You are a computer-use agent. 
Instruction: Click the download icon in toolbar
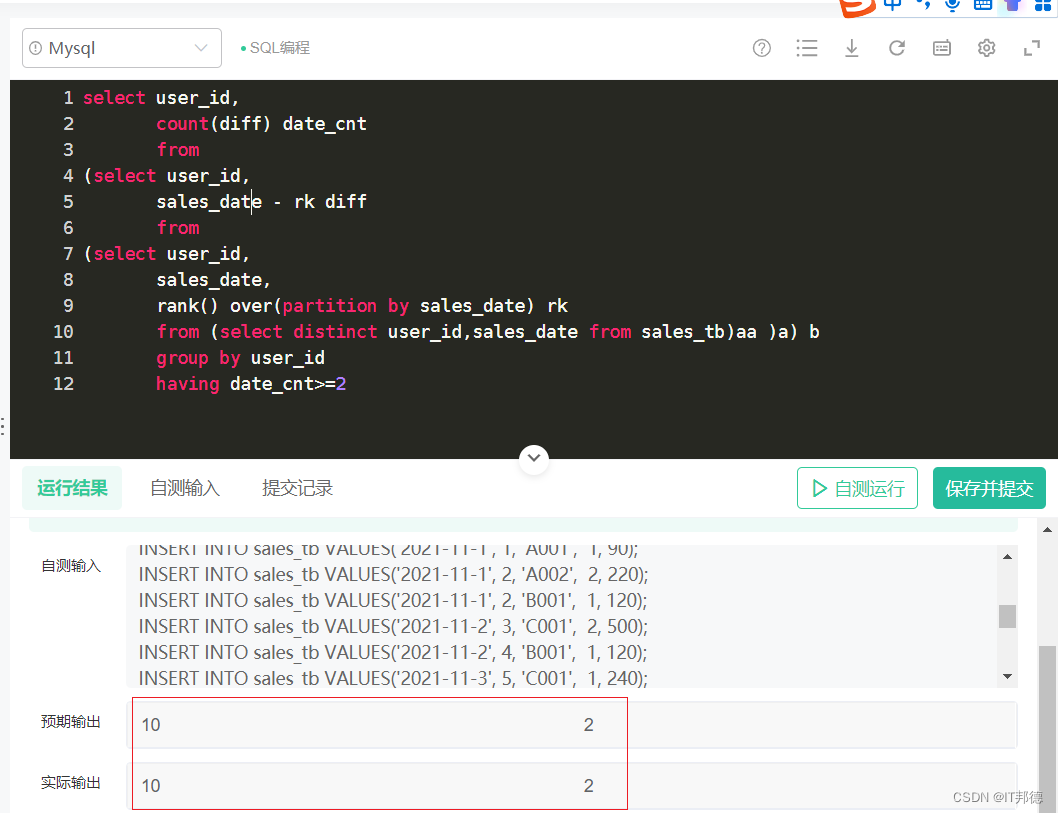(852, 48)
